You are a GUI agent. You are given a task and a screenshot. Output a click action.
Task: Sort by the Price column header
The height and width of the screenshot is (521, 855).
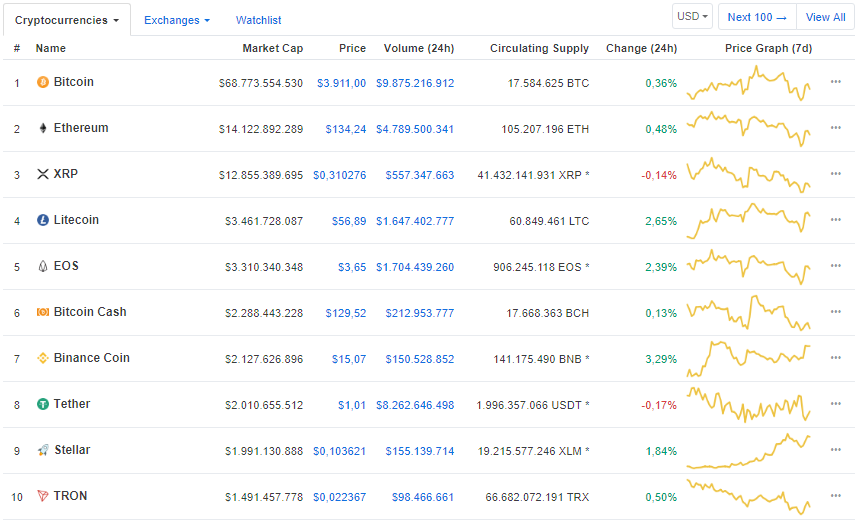pos(352,48)
